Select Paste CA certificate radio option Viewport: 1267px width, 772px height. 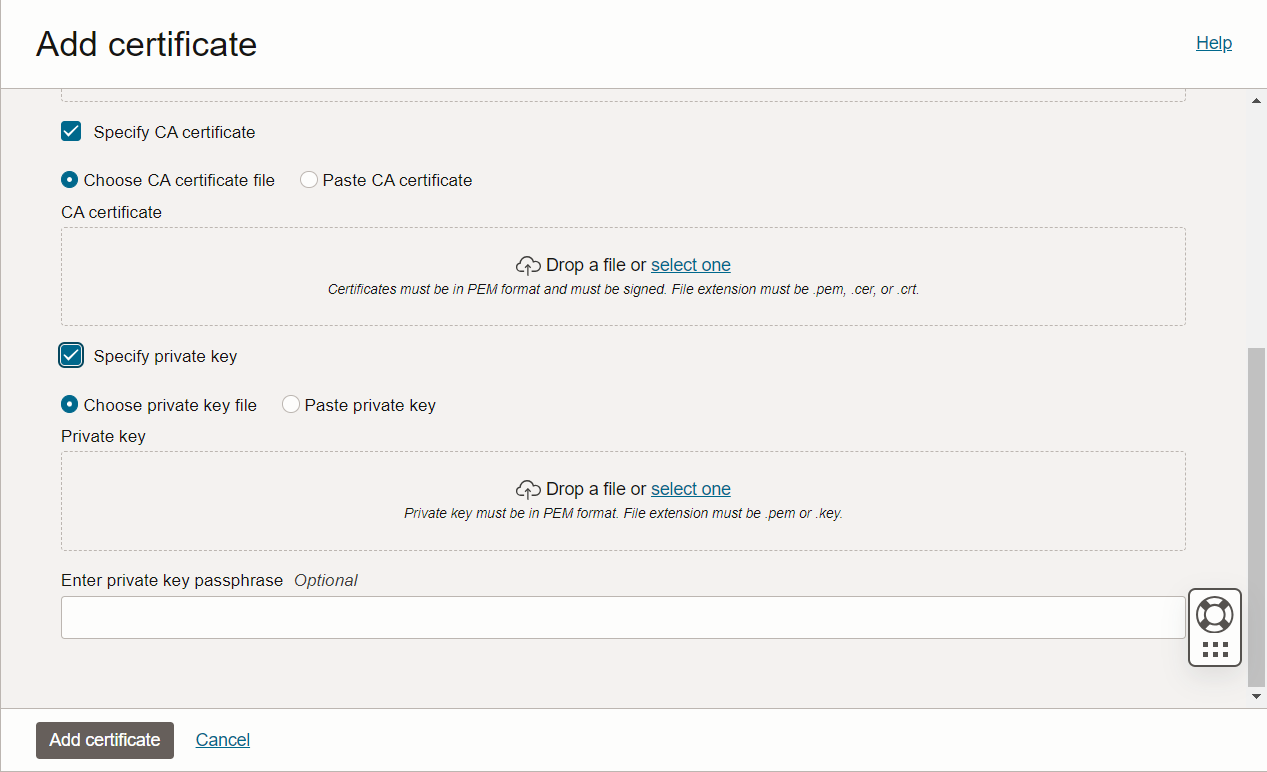[x=309, y=180]
